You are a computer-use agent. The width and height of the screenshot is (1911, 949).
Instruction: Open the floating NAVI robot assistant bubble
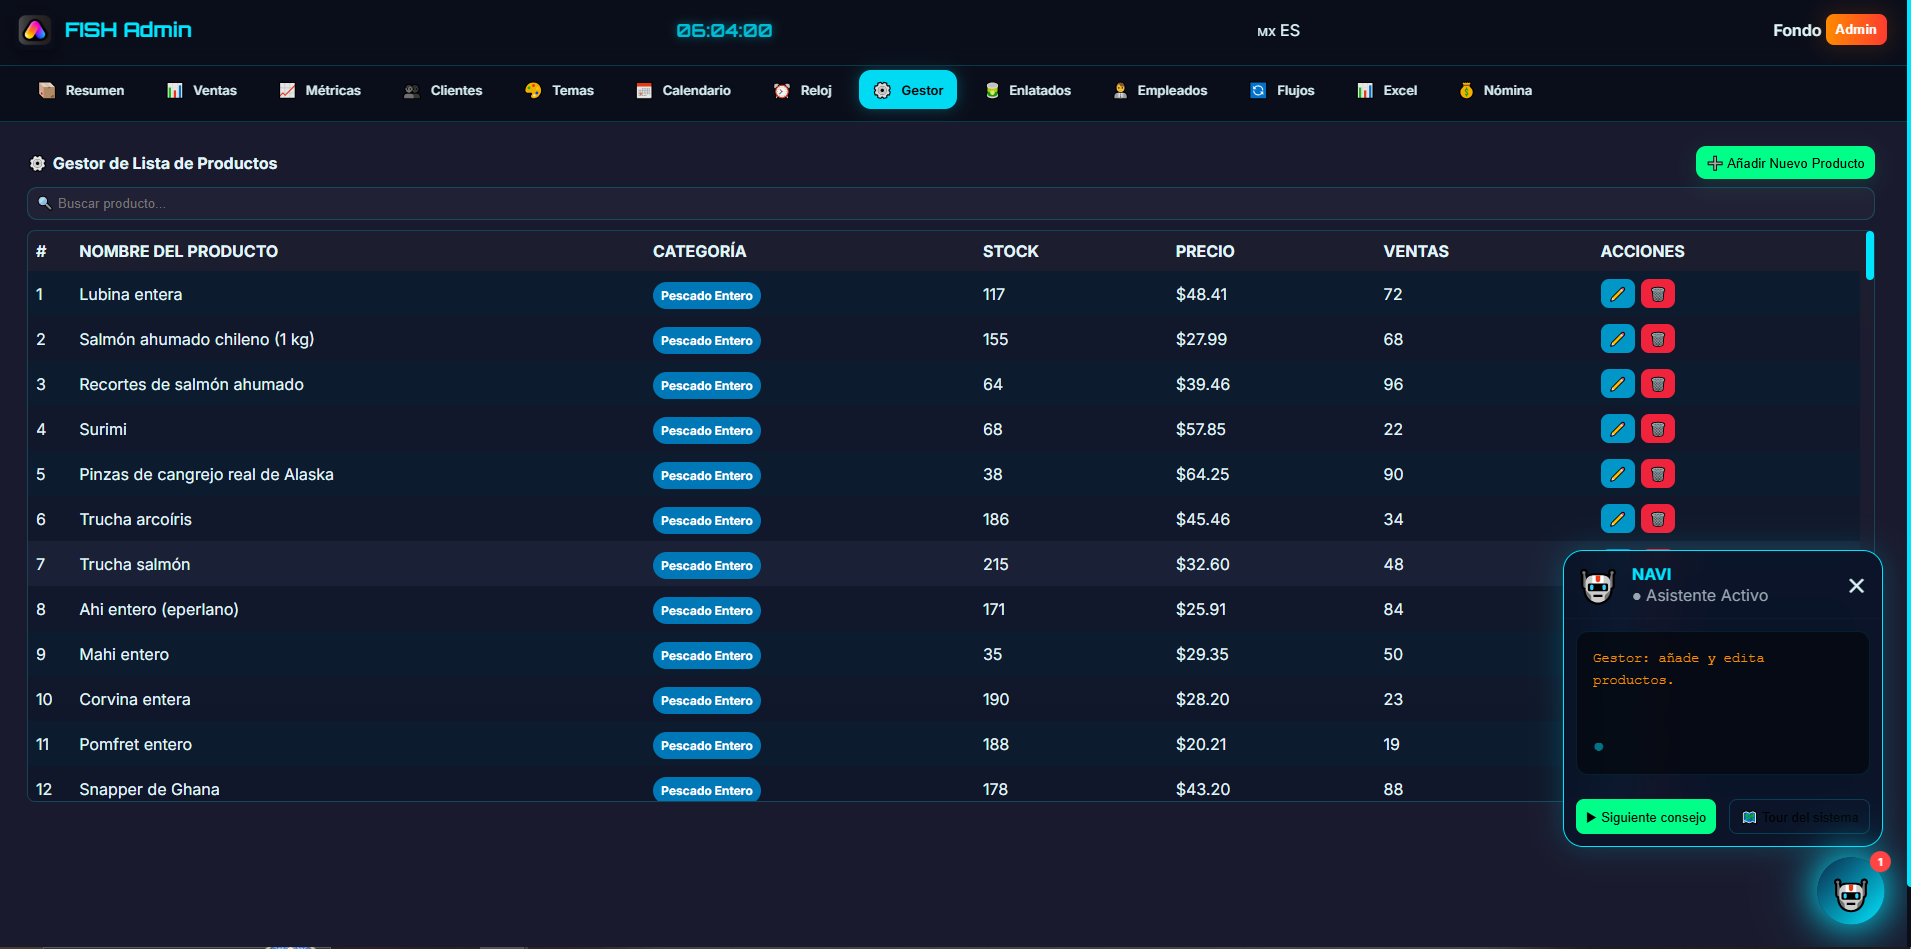[1850, 891]
